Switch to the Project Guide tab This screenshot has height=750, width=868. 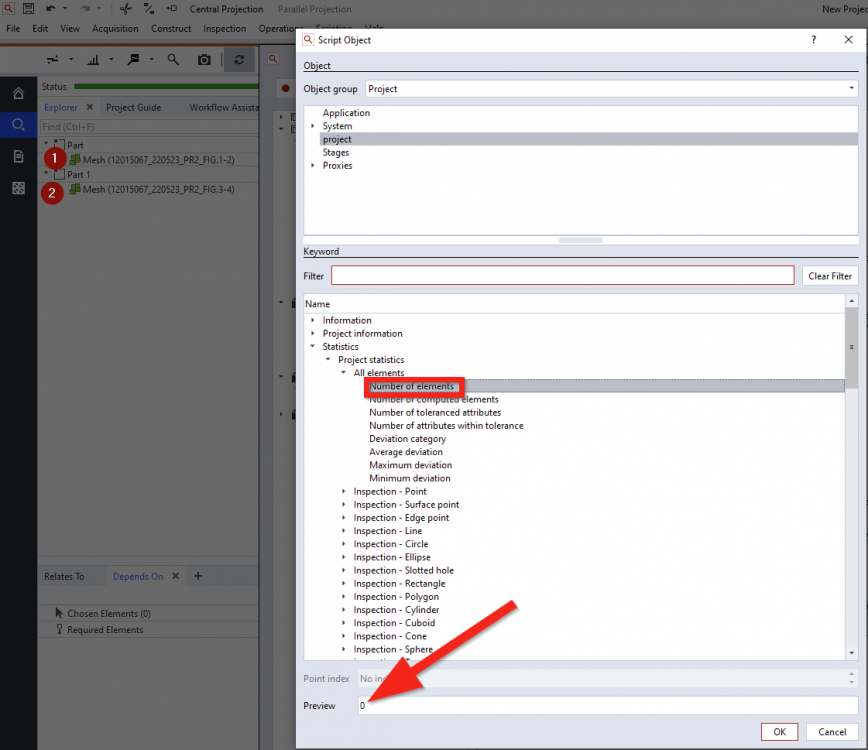133,108
